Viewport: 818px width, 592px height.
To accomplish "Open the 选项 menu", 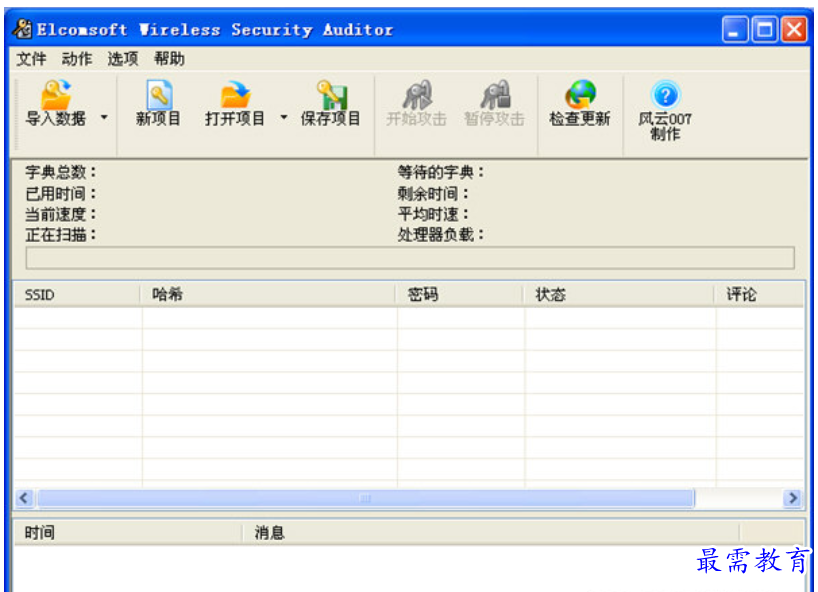I will [x=123, y=59].
